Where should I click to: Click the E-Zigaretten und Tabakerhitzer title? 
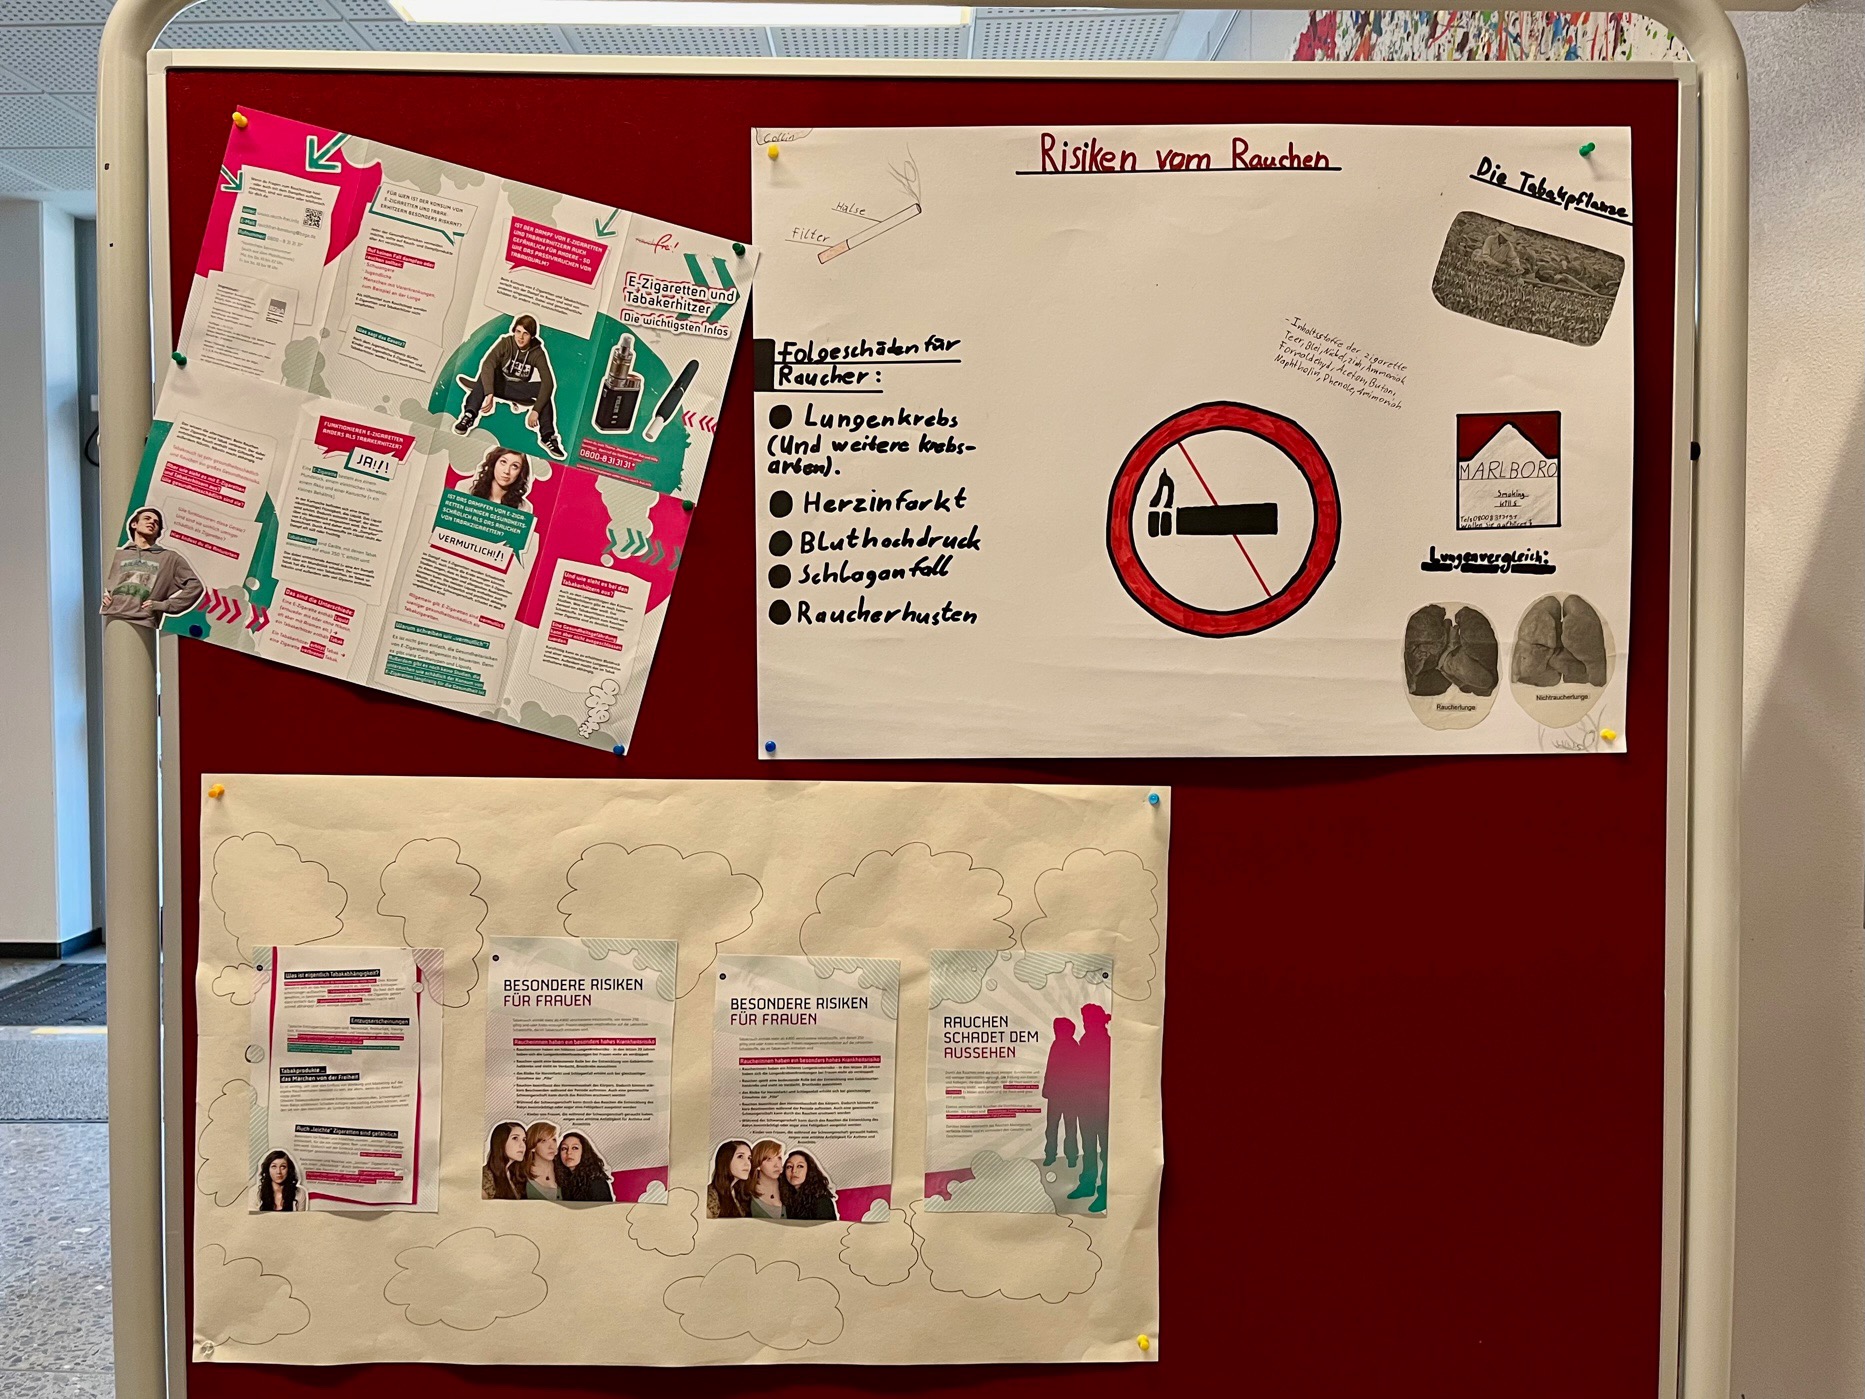[679, 297]
